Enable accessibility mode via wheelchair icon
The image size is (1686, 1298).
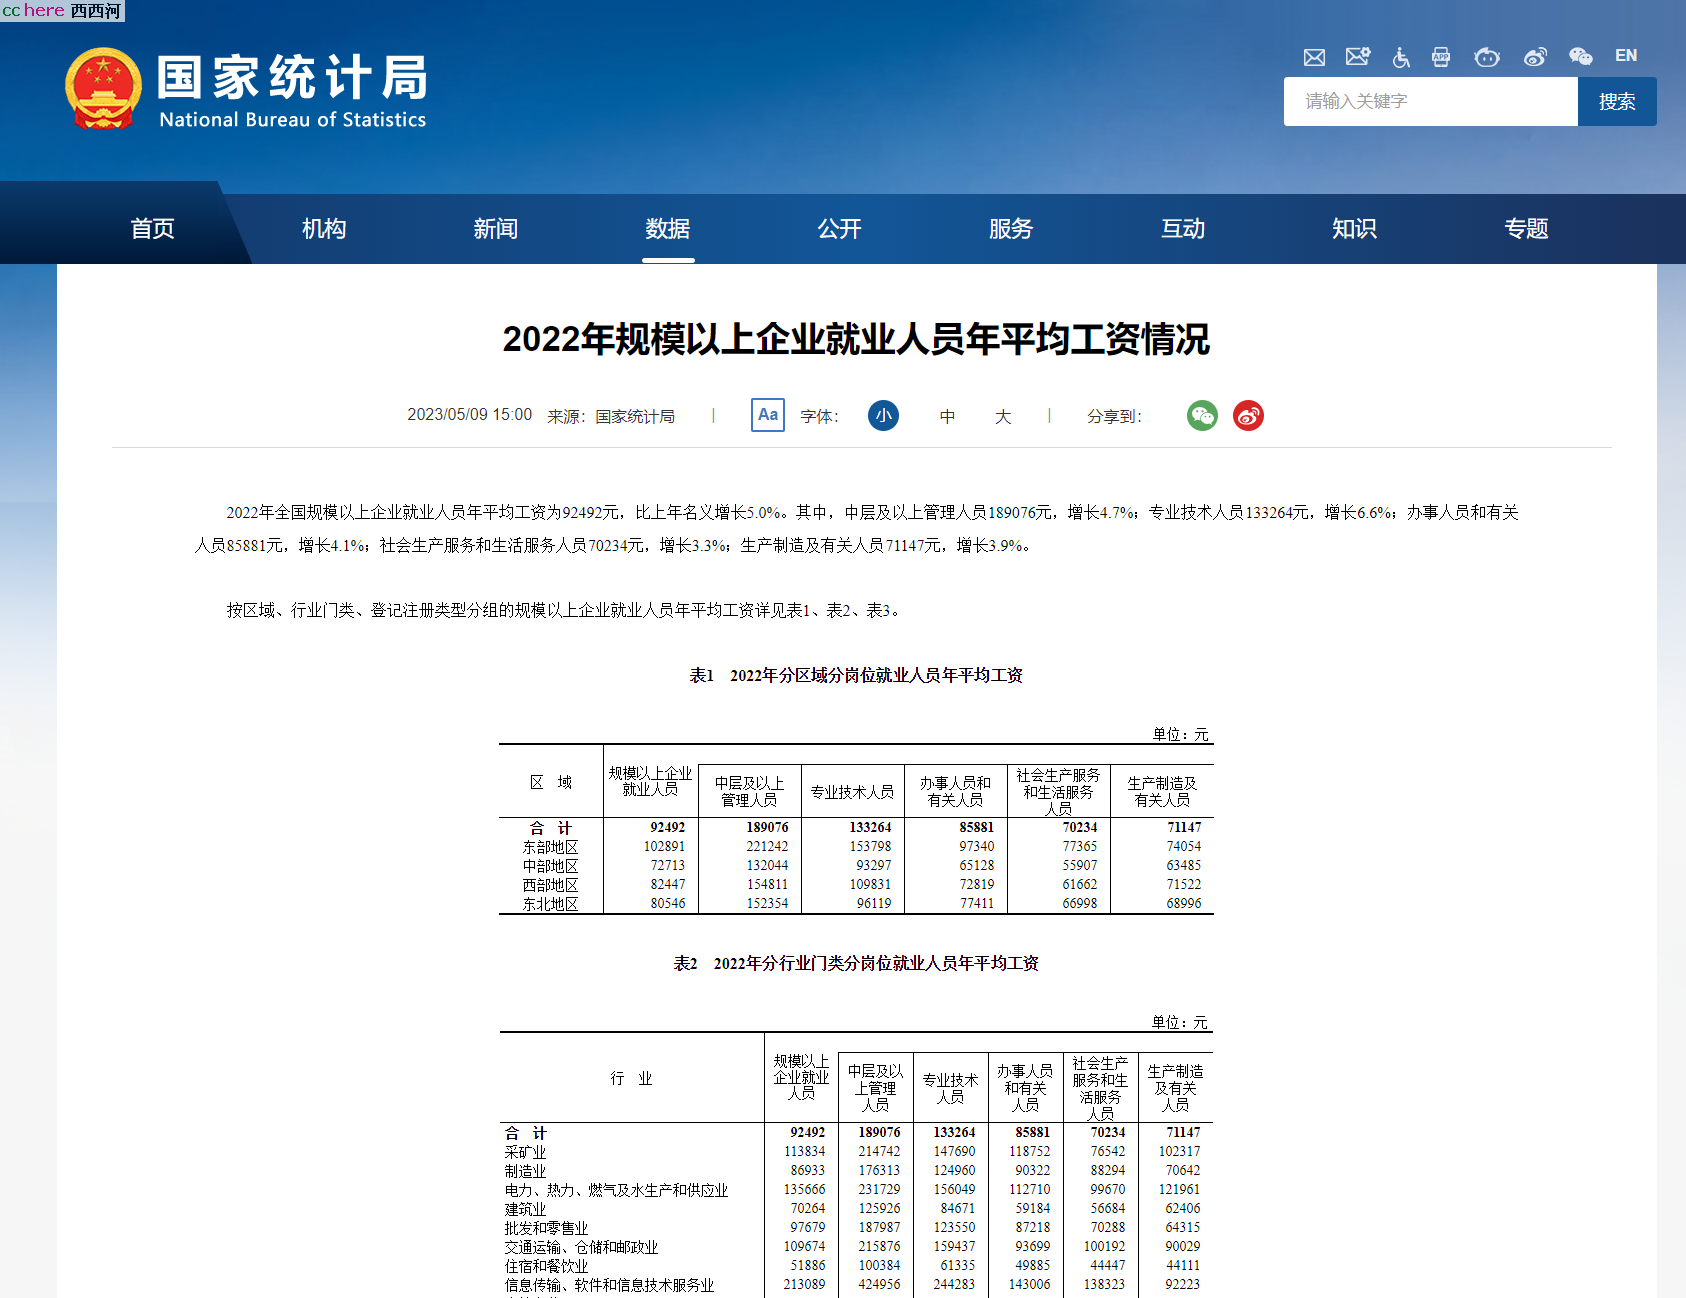[1401, 57]
